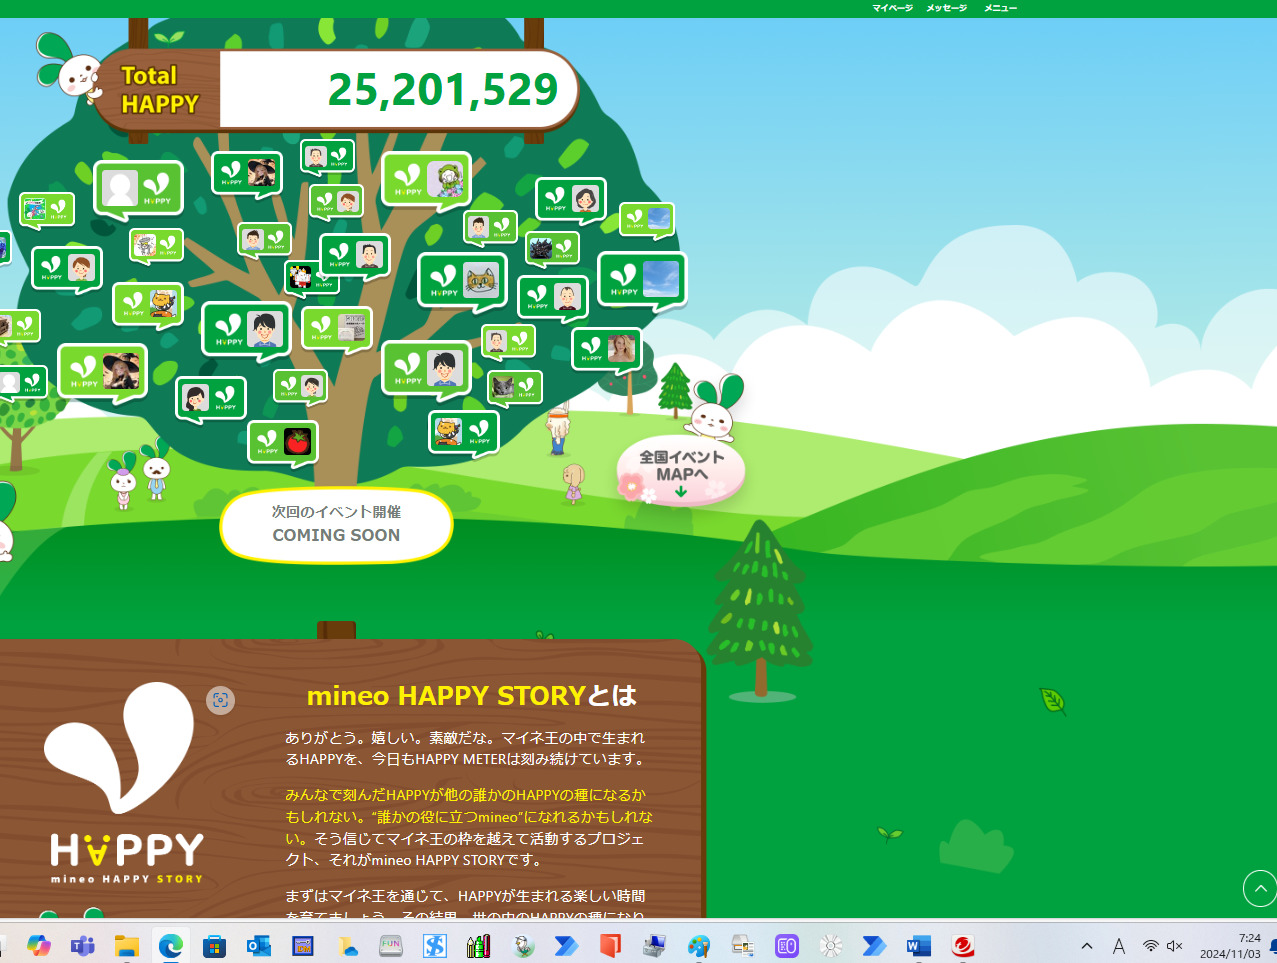Click the visual search icon beside HAPPY logo

coord(221,700)
